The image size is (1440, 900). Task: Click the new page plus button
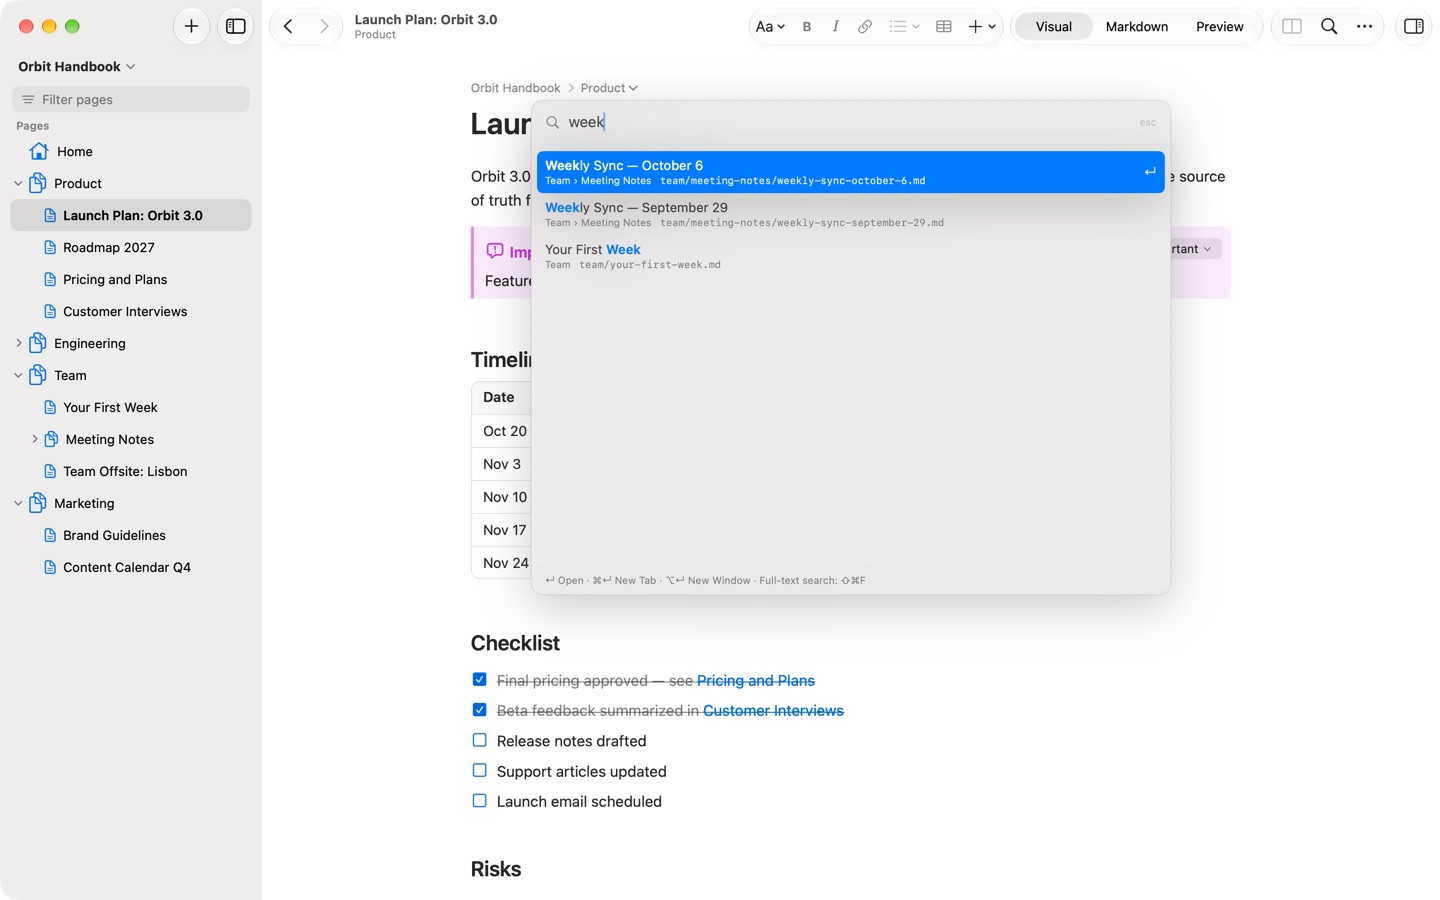[191, 26]
